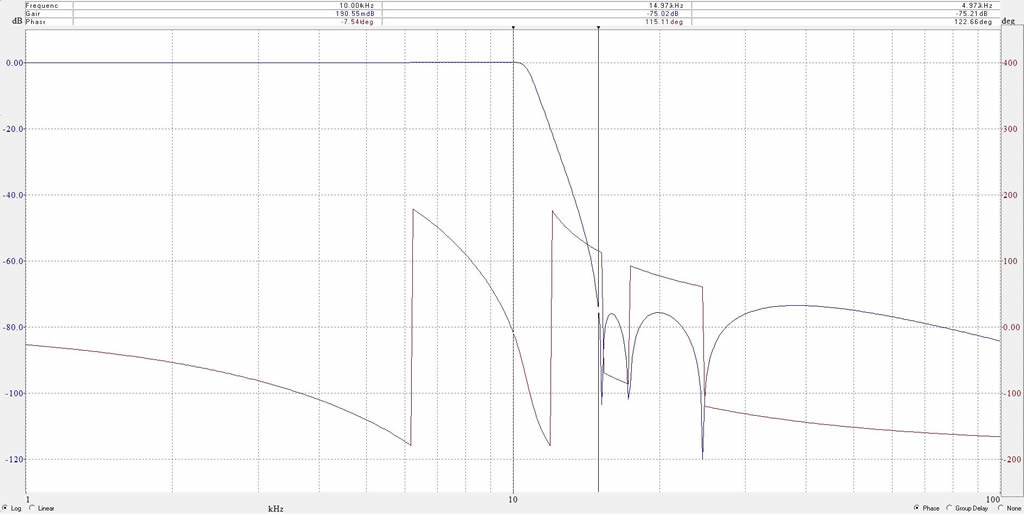Click the cursor marker near 14.97 kHz

pos(598,27)
